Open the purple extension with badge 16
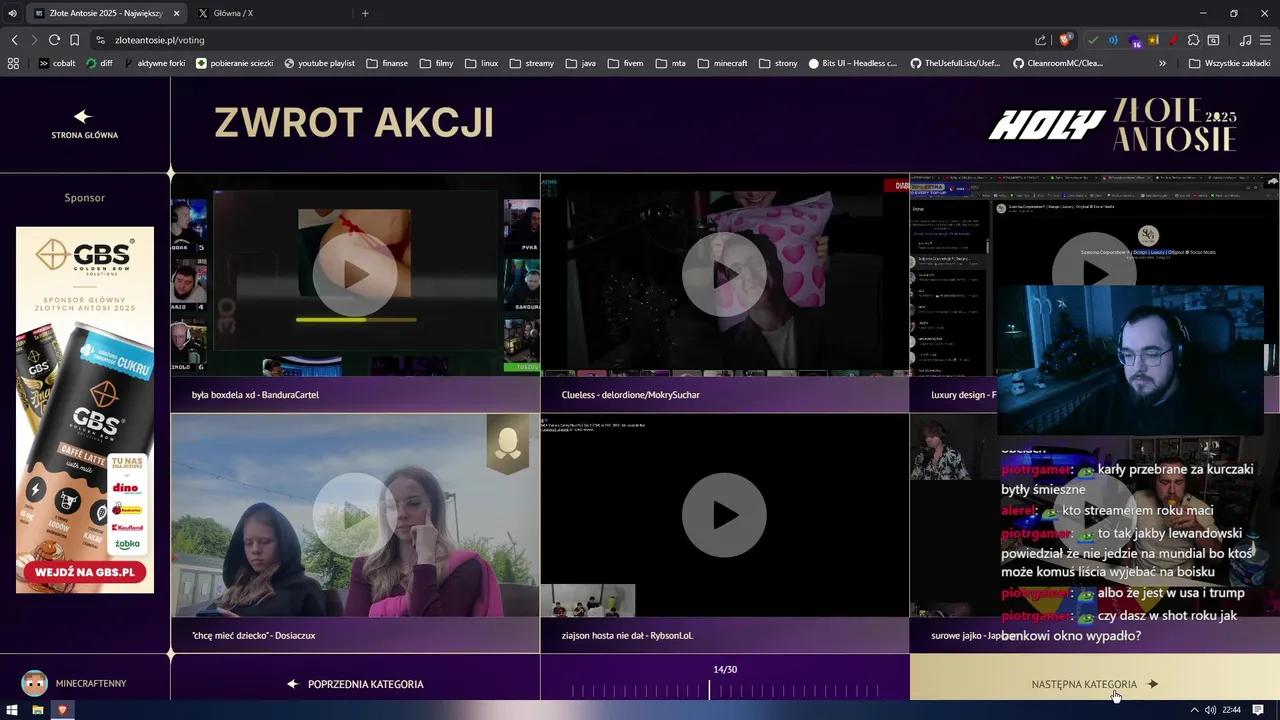The height and width of the screenshot is (720, 1280). click(1134, 41)
